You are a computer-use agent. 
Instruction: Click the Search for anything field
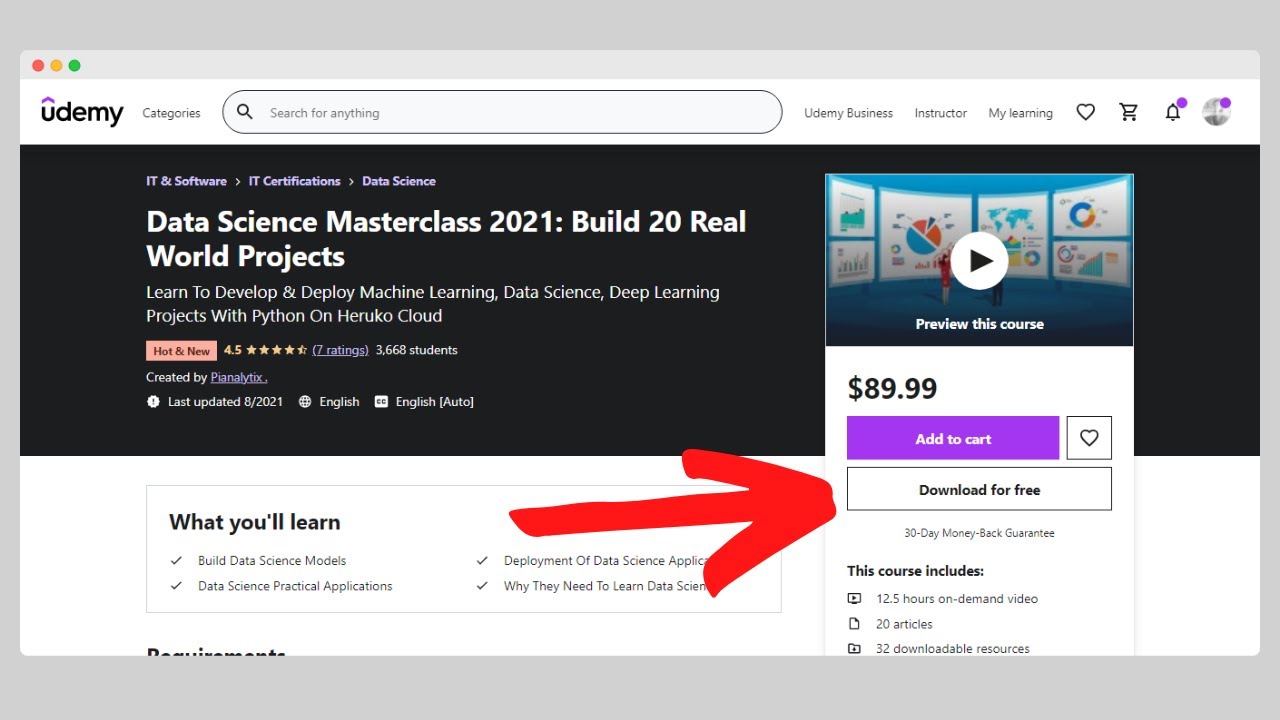pyautogui.click(x=502, y=112)
